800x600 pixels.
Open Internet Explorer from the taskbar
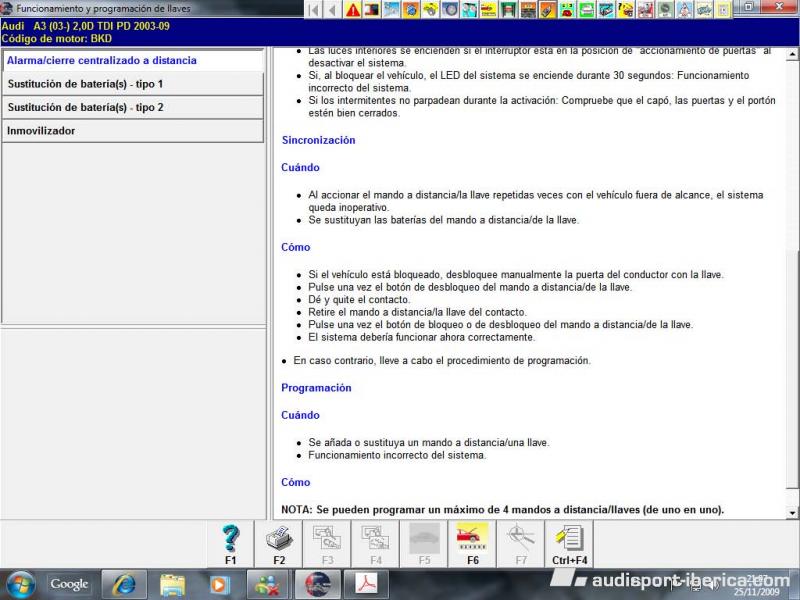click(x=124, y=585)
